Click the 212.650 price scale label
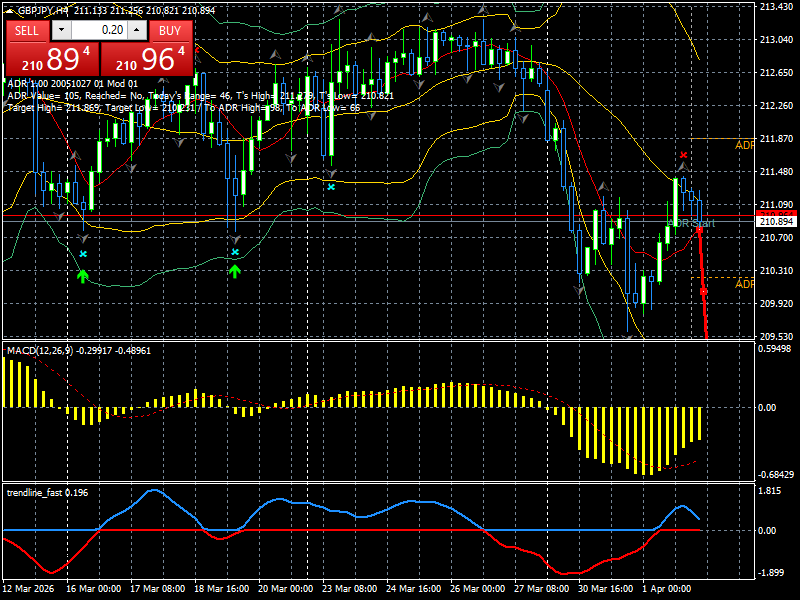The image size is (800, 600). pos(777,72)
